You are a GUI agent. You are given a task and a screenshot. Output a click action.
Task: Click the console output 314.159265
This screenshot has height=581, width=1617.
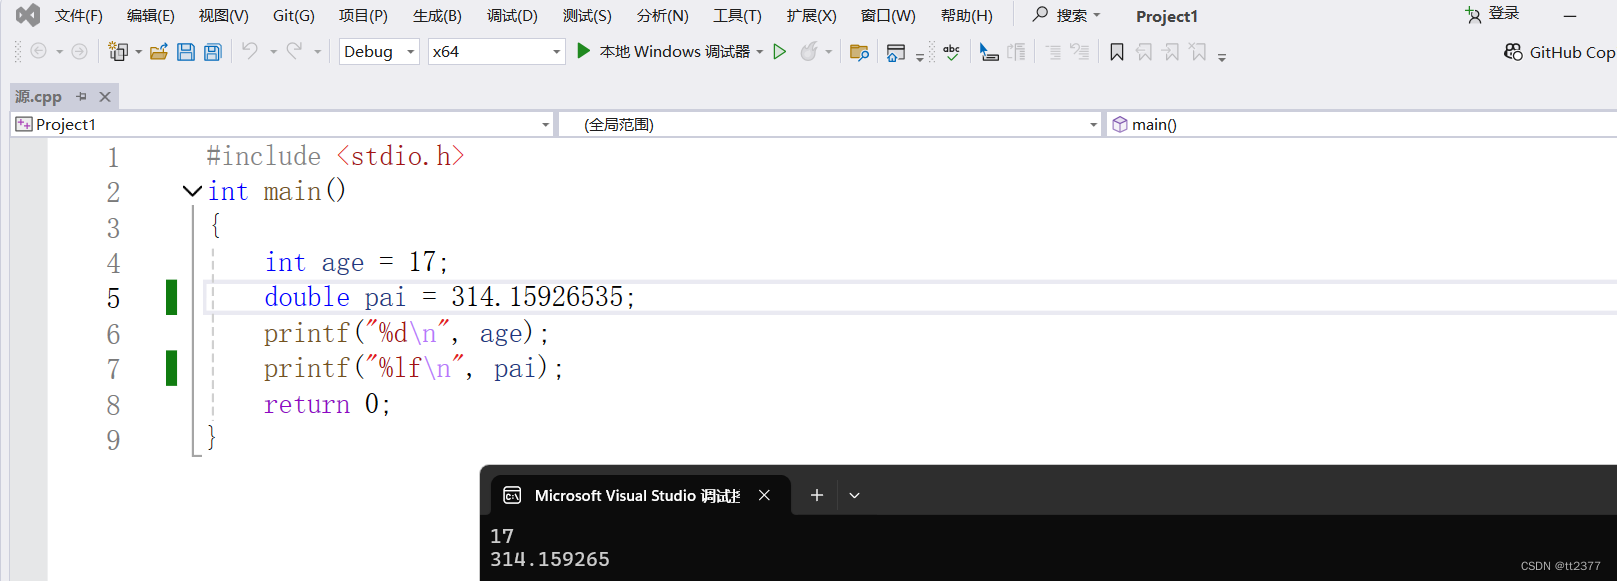point(550,559)
